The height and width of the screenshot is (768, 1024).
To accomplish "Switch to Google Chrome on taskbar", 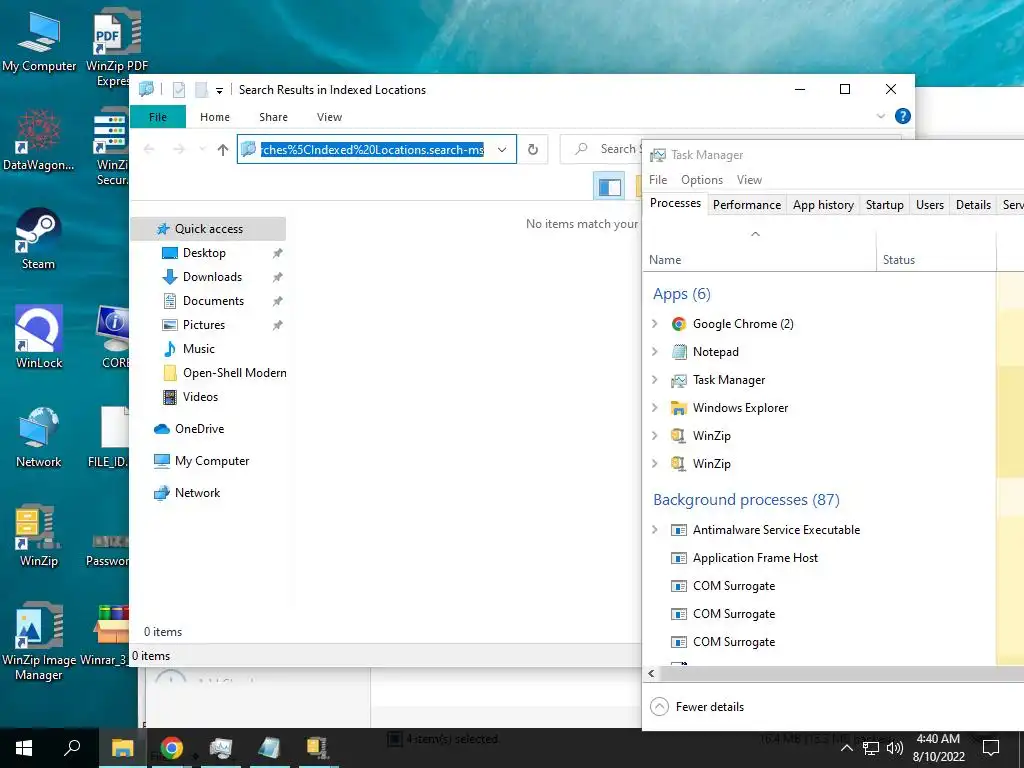I will click(172, 748).
